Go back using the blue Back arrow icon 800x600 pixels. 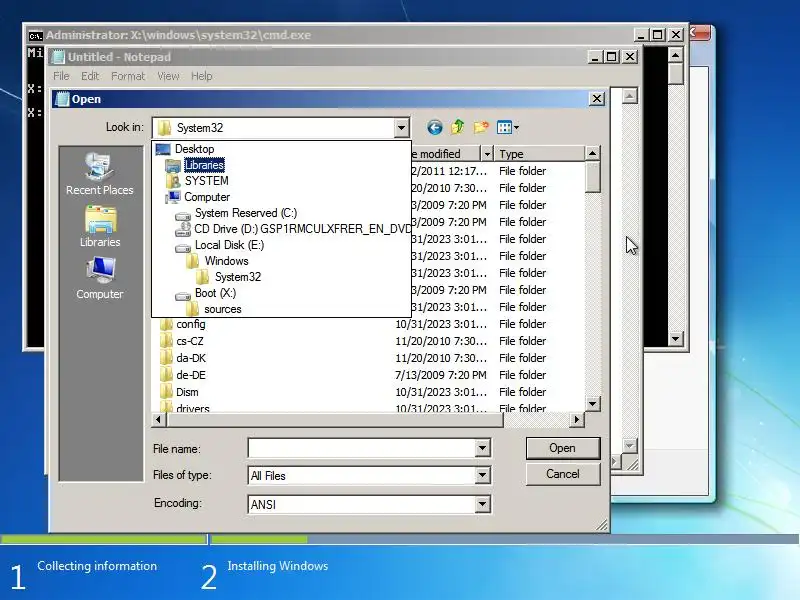[435, 127]
